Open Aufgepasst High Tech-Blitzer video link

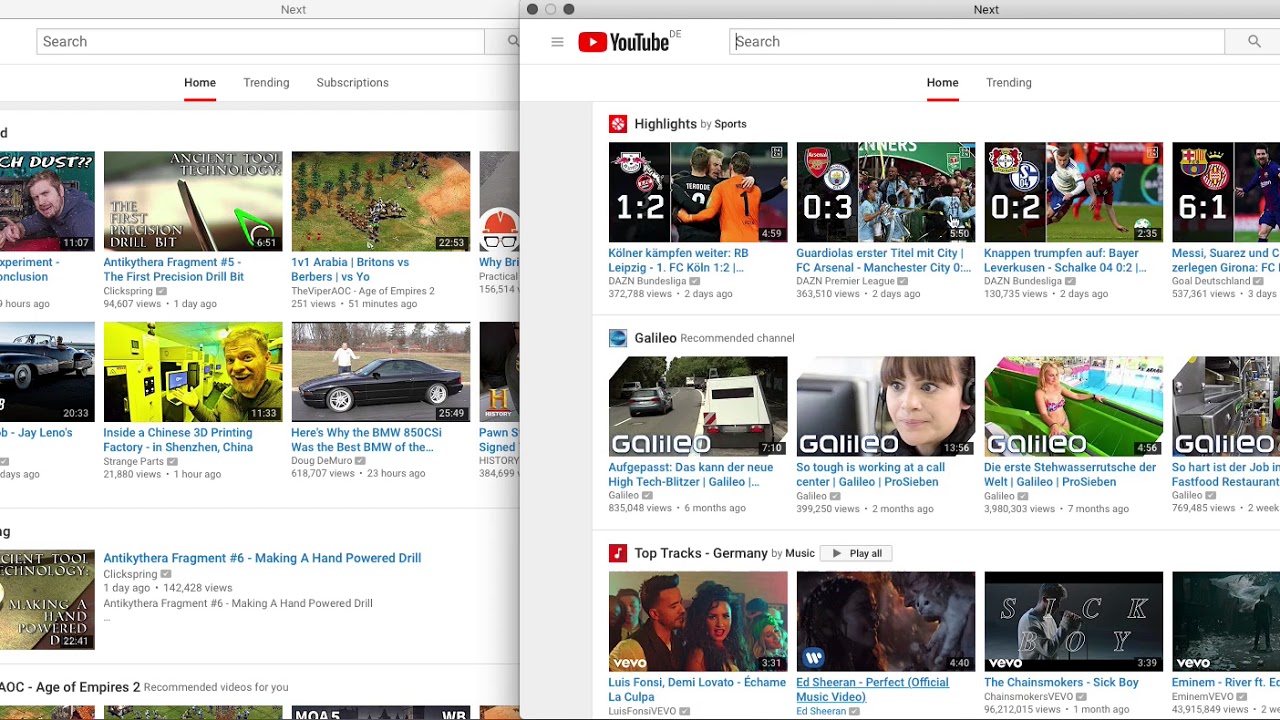point(690,474)
